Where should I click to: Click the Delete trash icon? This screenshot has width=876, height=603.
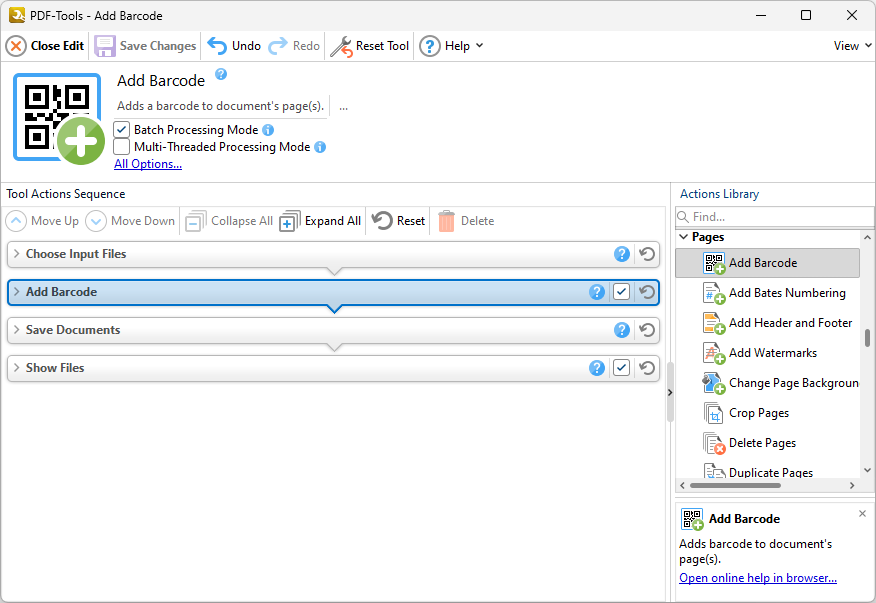tap(446, 221)
